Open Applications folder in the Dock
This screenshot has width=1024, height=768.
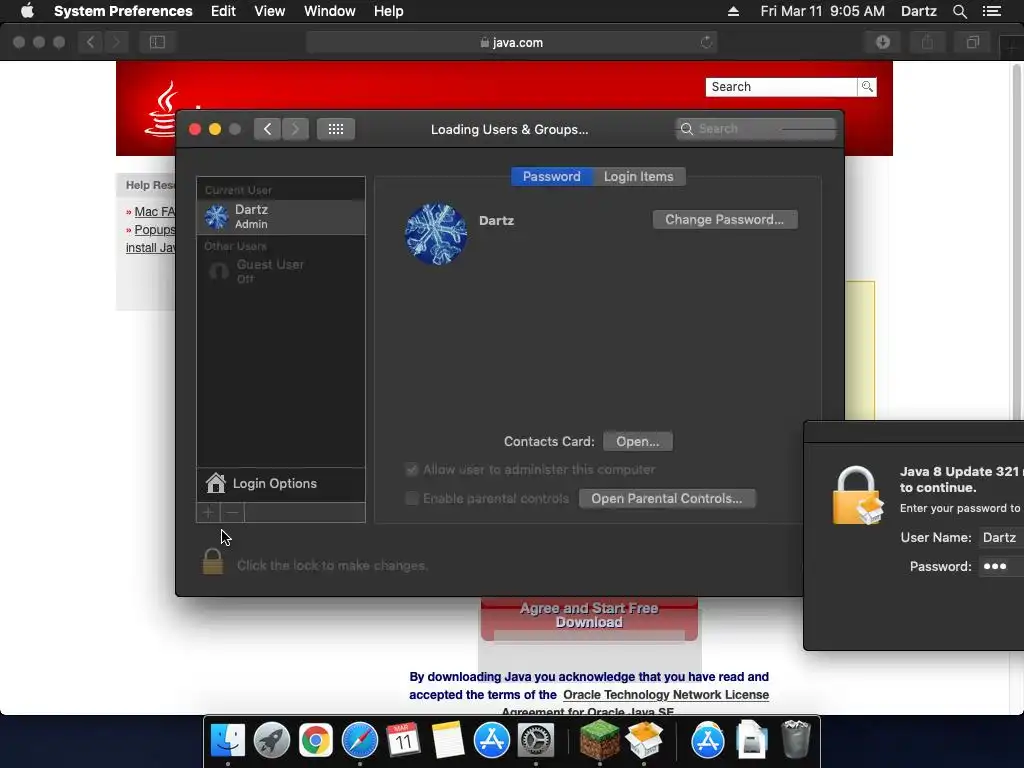pyautogui.click(x=707, y=741)
